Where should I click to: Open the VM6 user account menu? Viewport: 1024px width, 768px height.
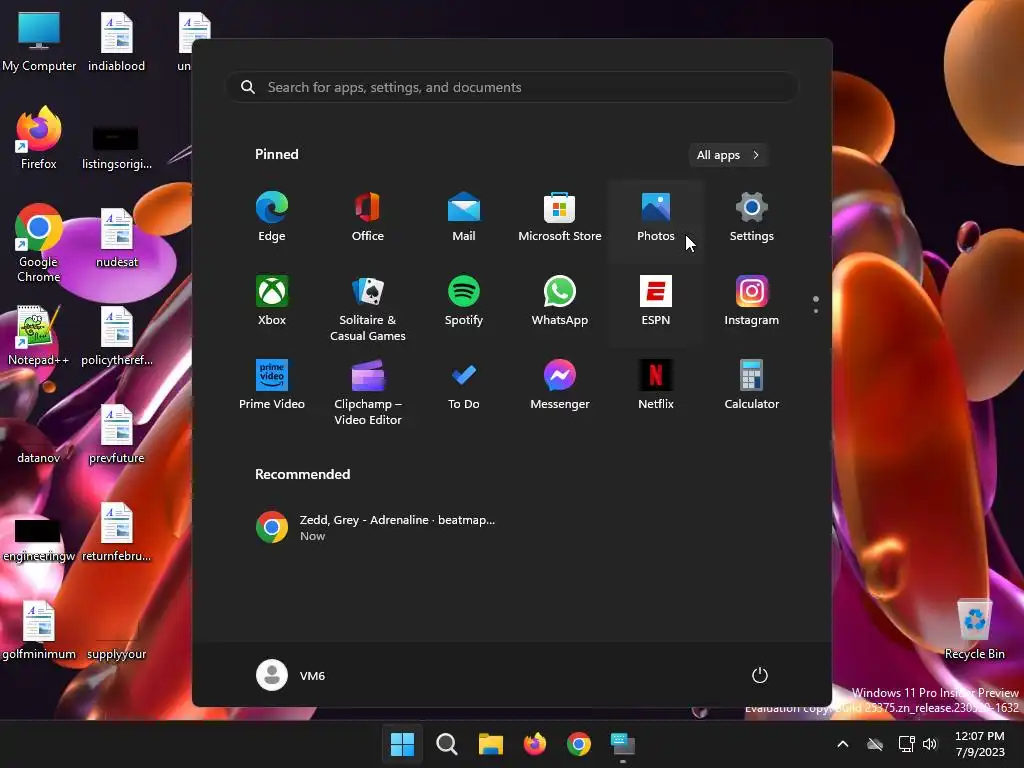point(291,675)
